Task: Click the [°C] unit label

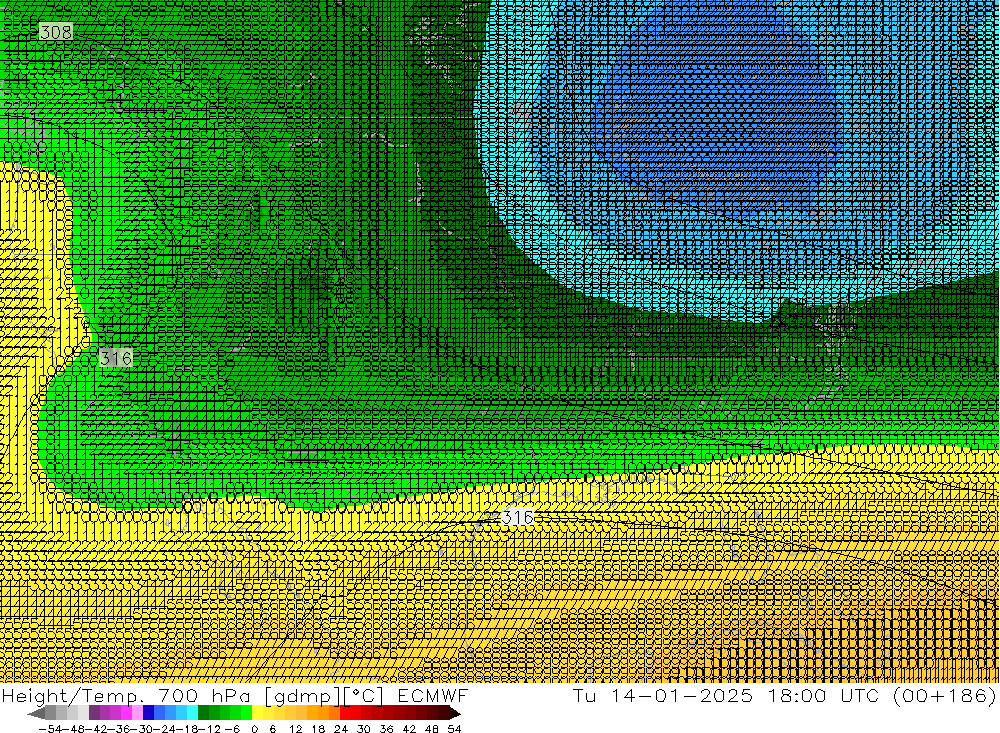Action: pyautogui.click(x=364, y=696)
